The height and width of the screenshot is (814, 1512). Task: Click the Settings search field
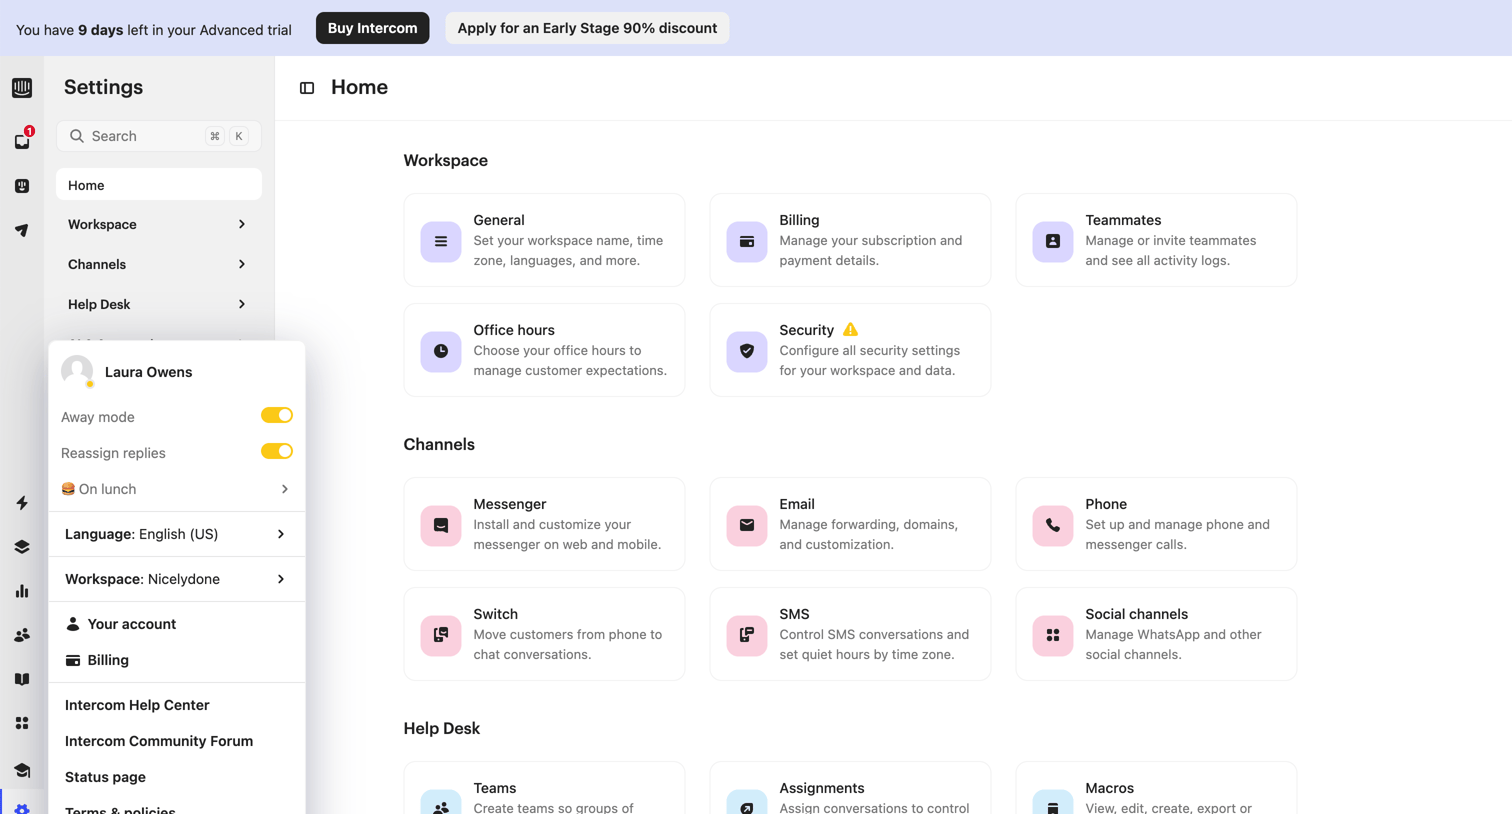(159, 136)
